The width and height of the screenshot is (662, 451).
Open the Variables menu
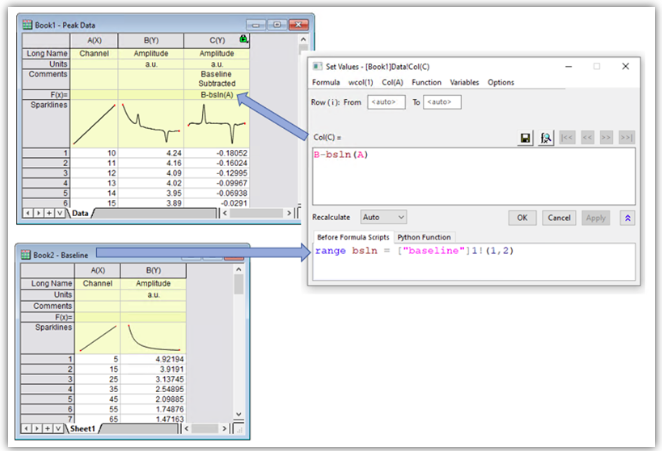click(464, 82)
